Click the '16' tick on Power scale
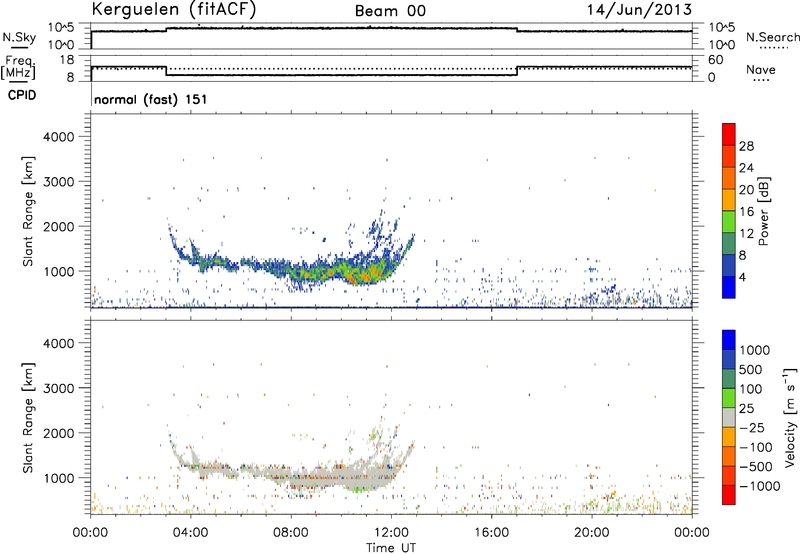Image resolution: width=800 pixels, height=554 pixels. [746, 211]
